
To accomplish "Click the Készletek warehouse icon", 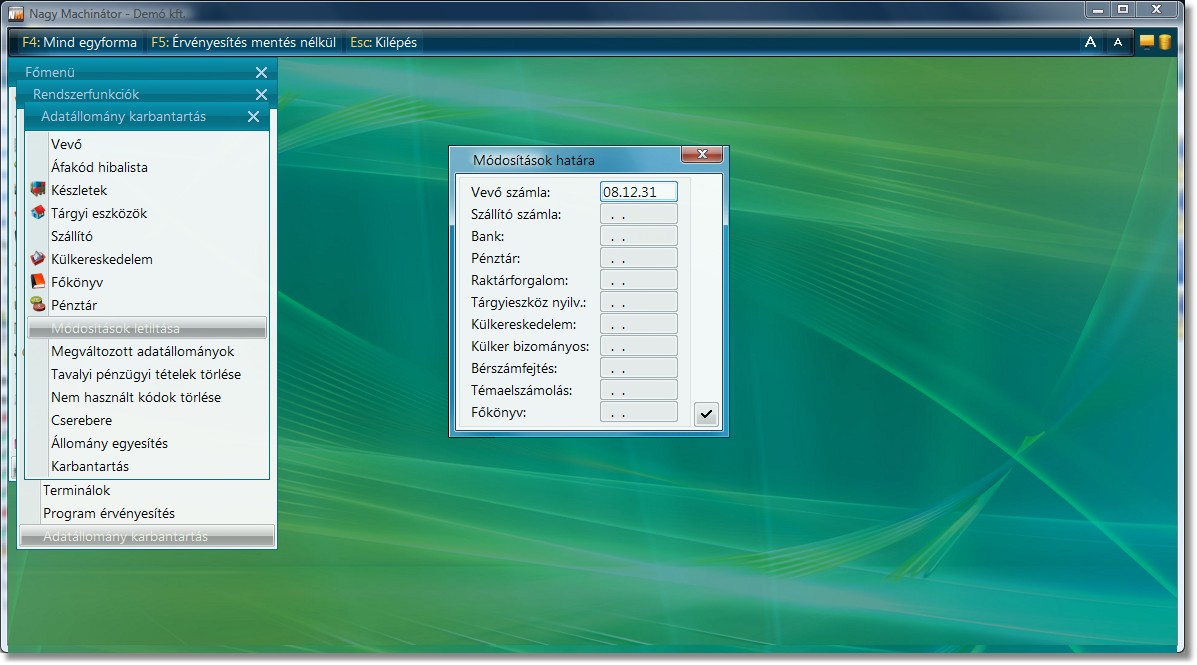I will [37, 189].
